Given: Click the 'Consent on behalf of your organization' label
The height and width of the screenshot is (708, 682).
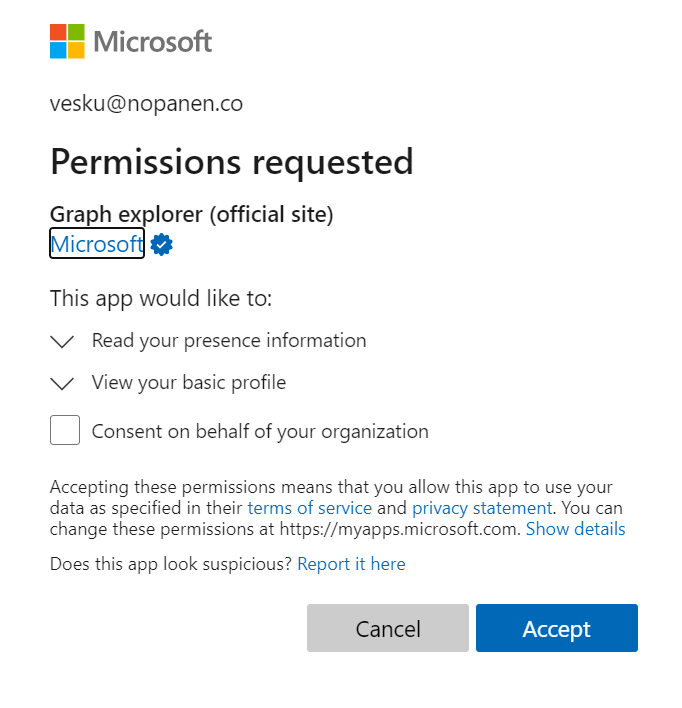Looking at the screenshot, I should coord(260,432).
